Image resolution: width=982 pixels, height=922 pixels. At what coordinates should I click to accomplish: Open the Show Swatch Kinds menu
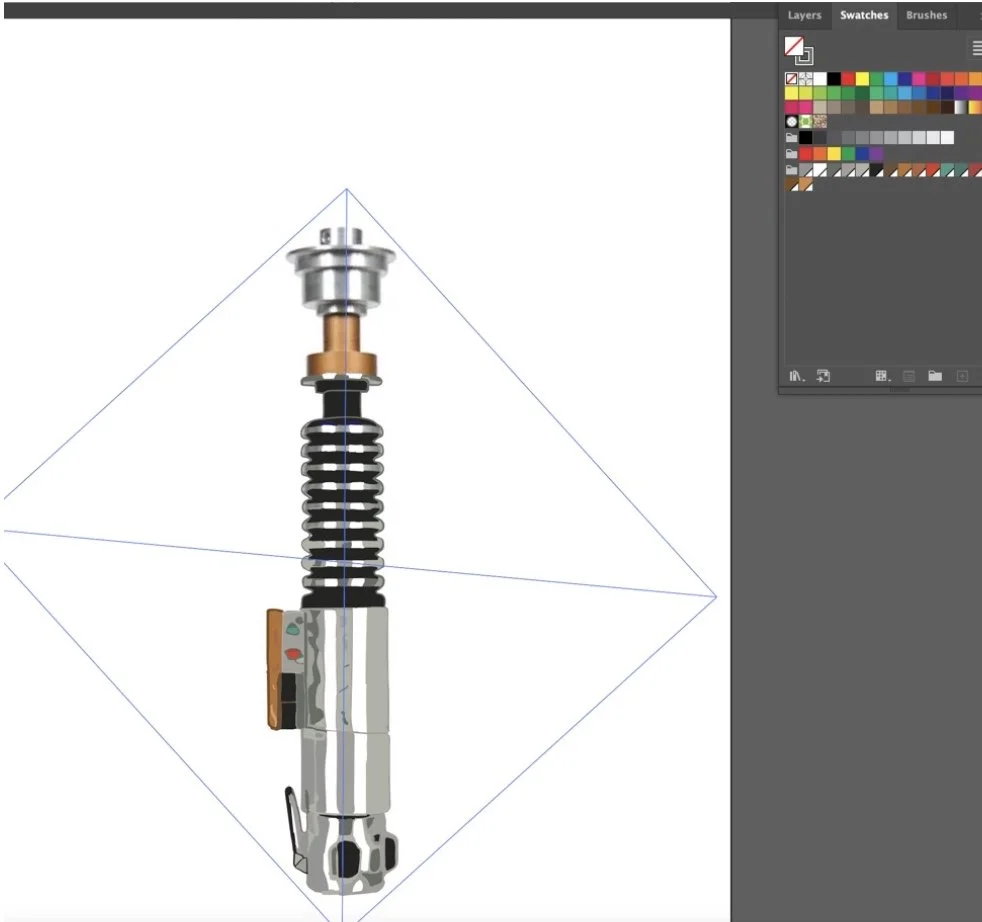882,376
